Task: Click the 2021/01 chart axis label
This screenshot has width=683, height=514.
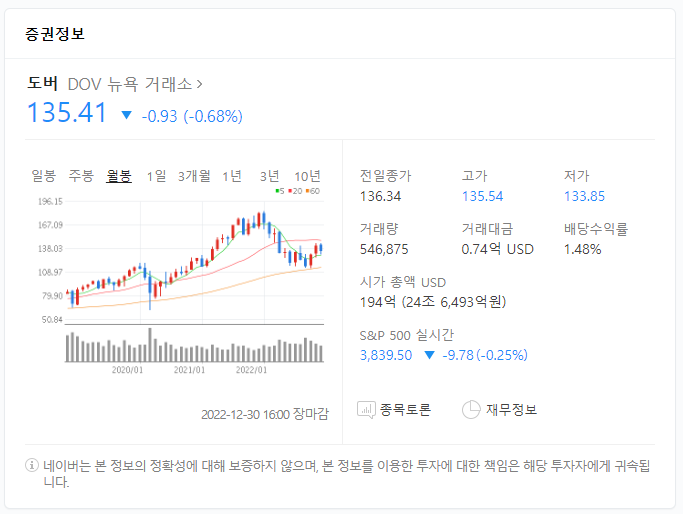Action: pos(189,370)
